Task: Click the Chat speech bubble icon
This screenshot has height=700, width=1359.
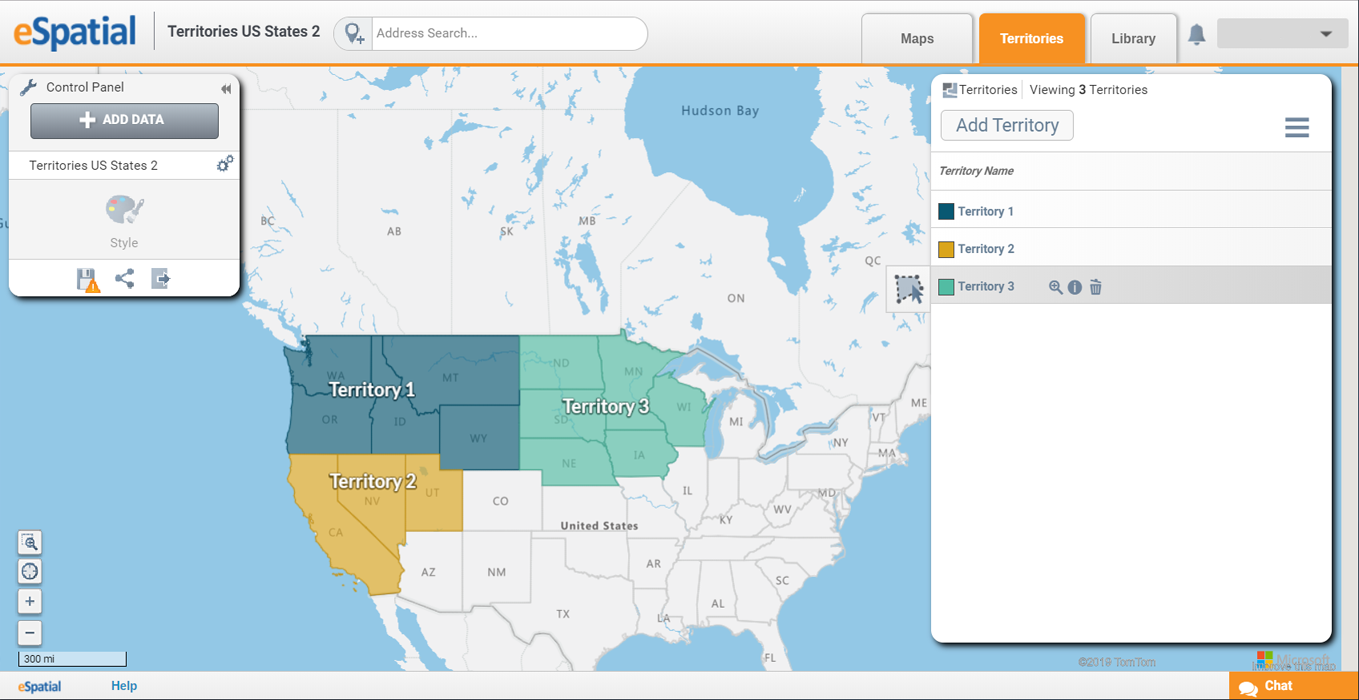Action: click(x=1247, y=688)
